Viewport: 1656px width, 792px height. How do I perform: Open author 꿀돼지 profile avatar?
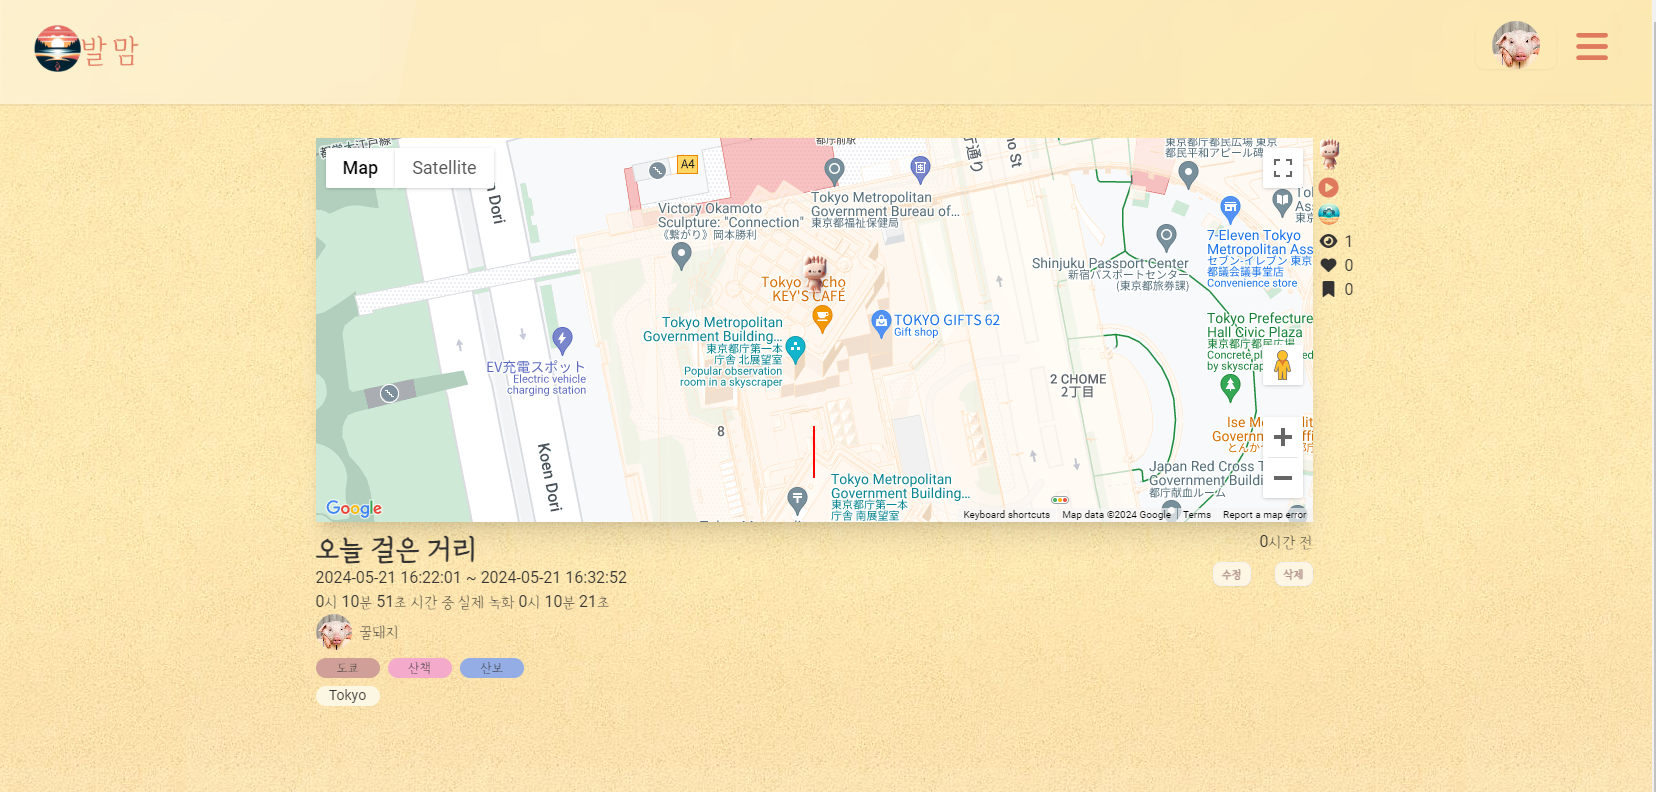pyautogui.click(x=334, y=632)
